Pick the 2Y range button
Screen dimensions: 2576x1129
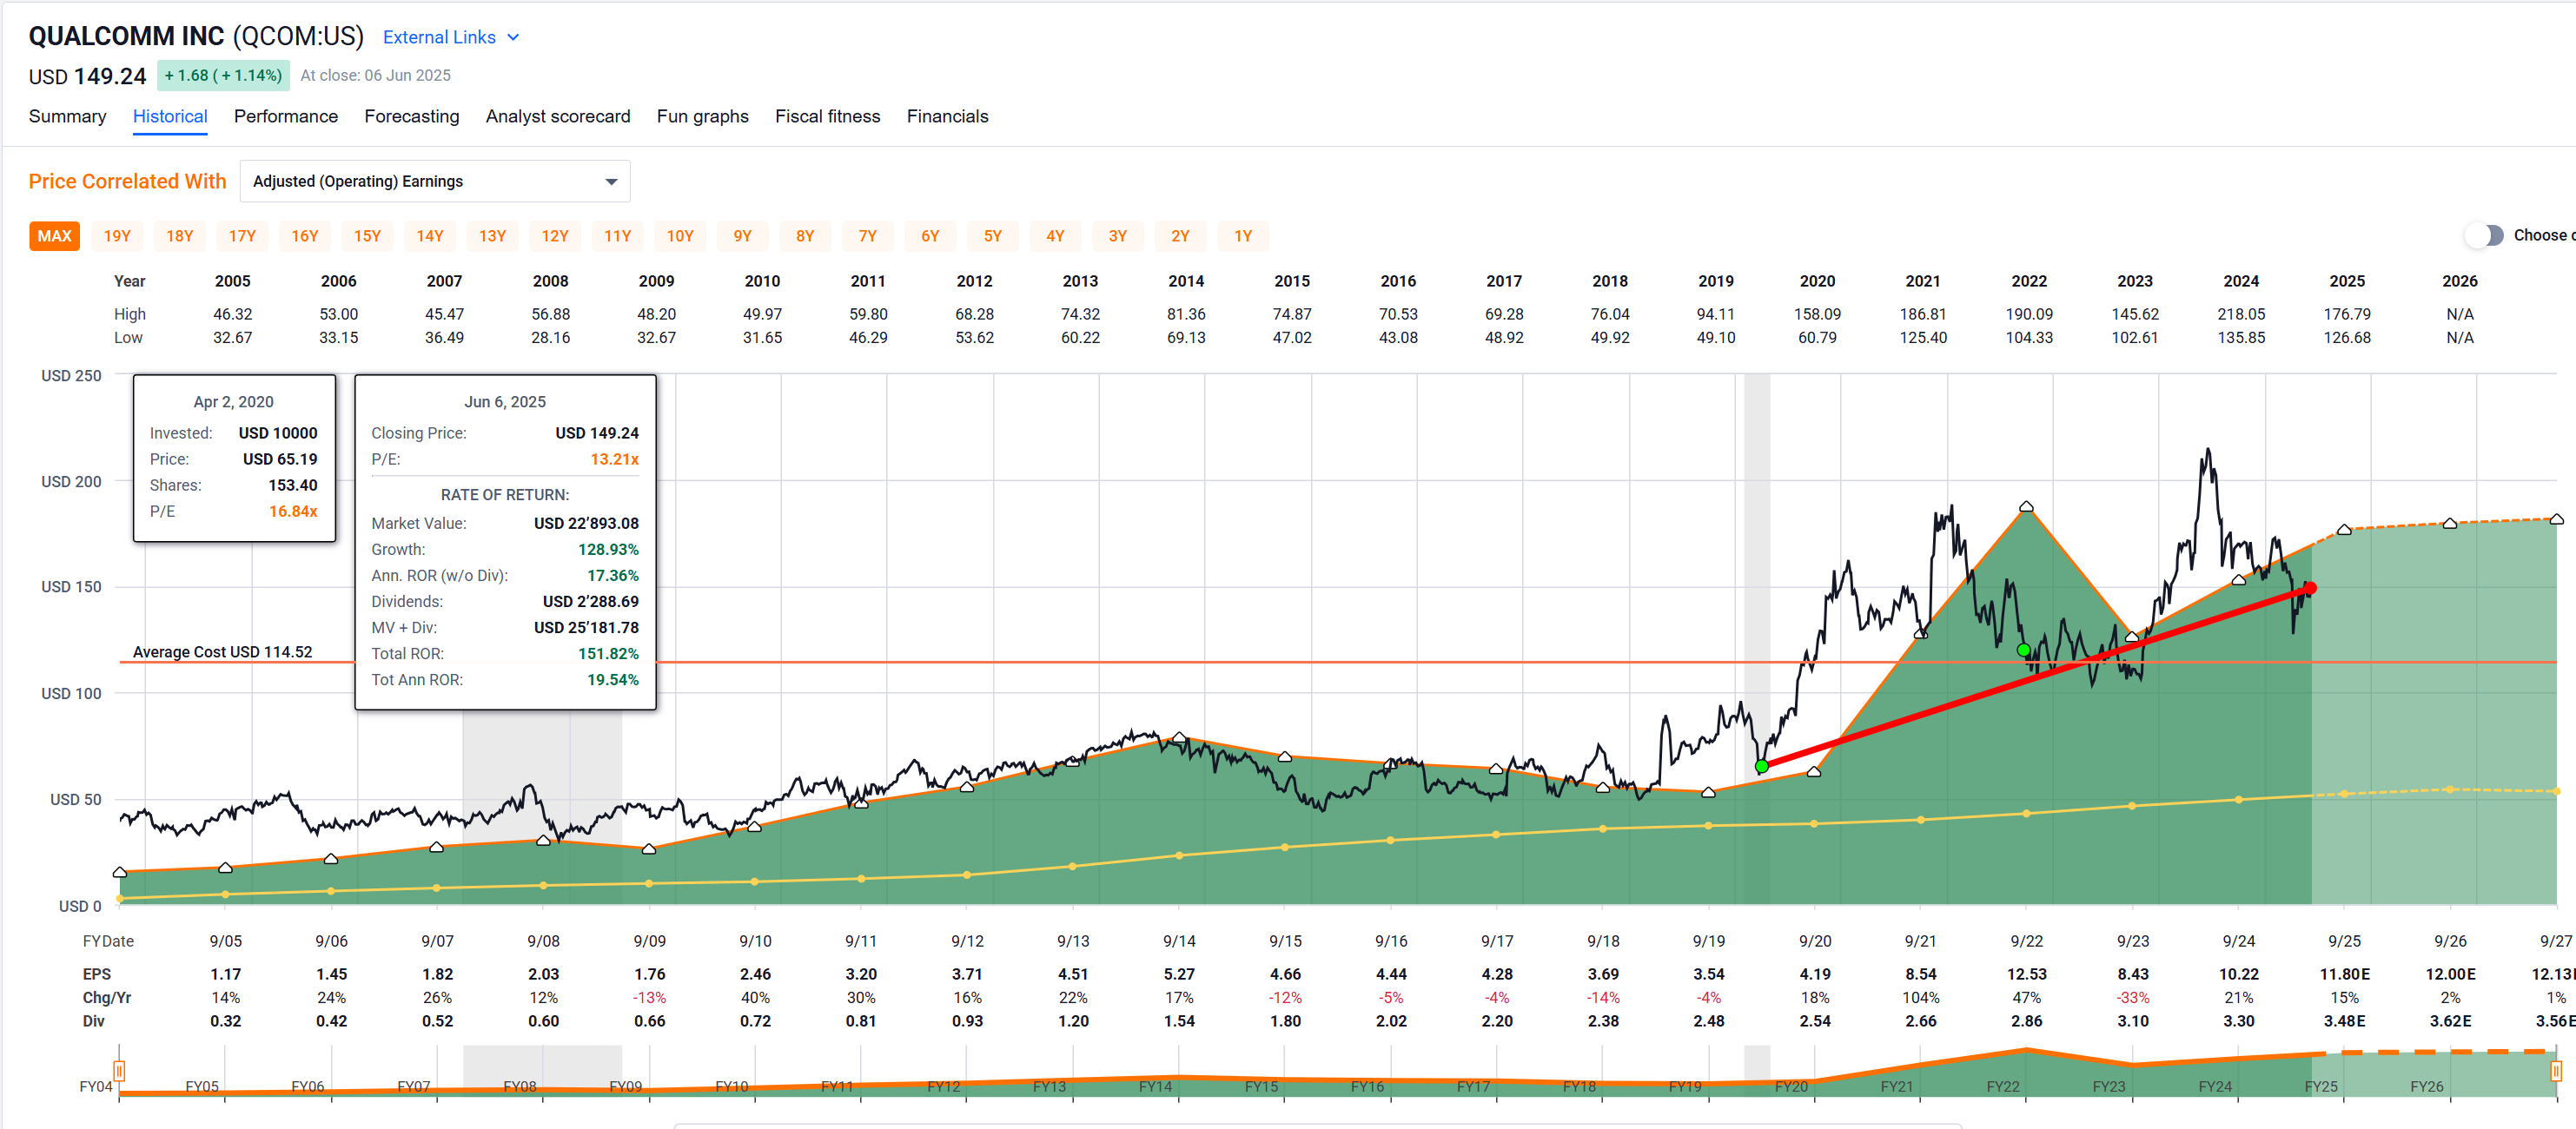tap(1180, 236)
